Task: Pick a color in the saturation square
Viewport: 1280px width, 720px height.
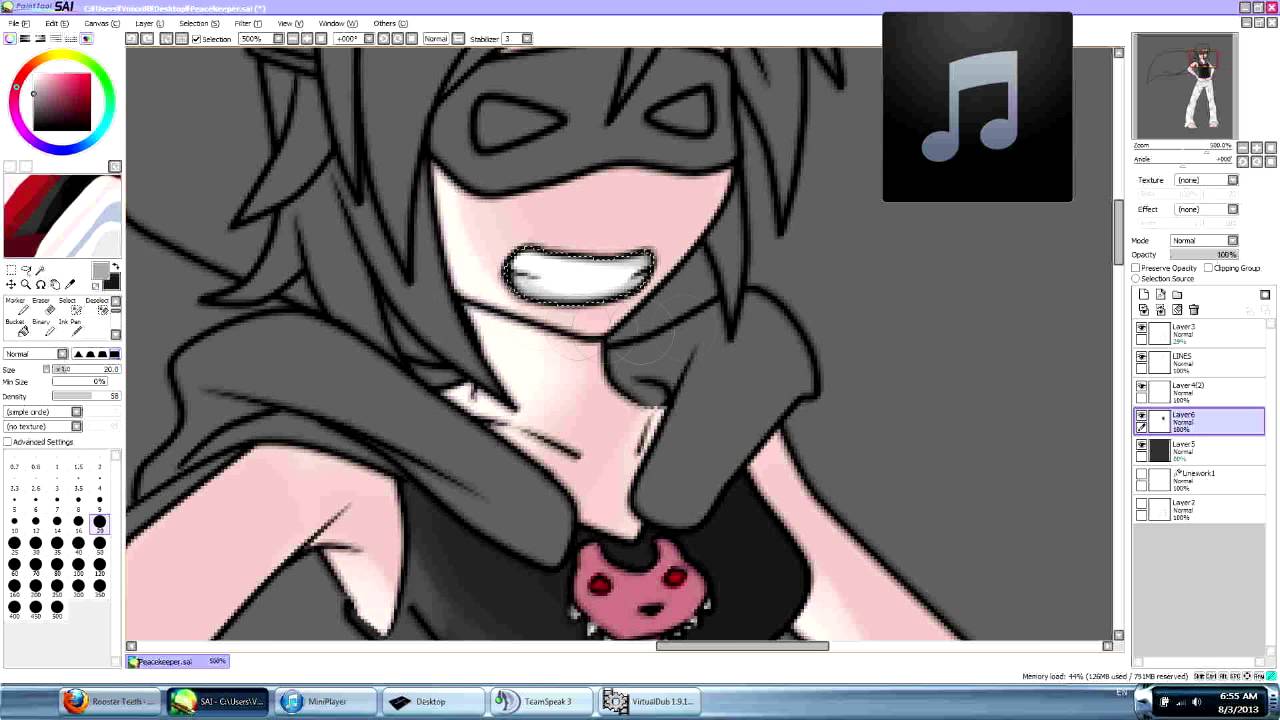Action: tap(62, 101)
